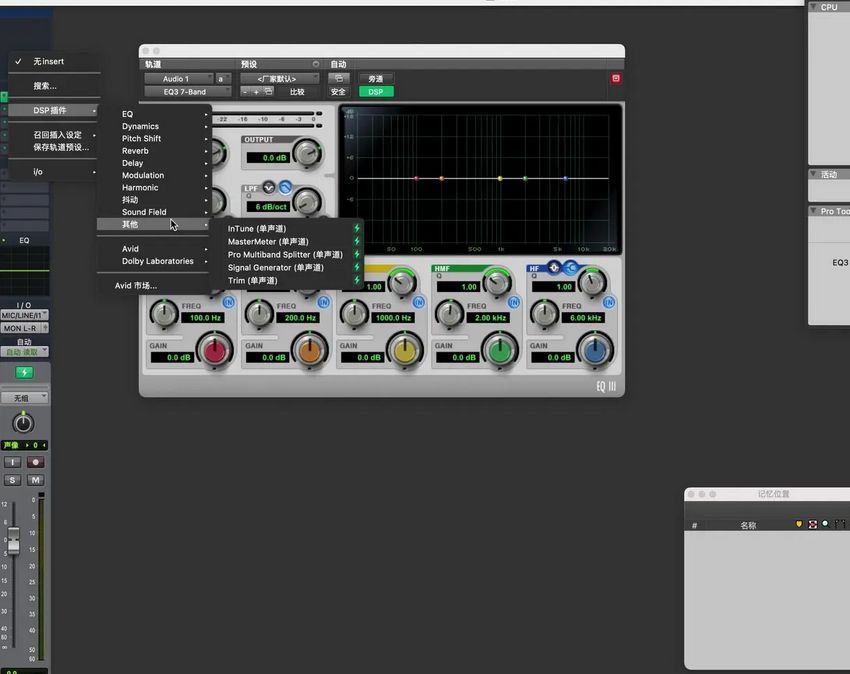Select the LPF low-pass filter type icon
The height and width of the screenshot is (674, 850).
(x=285, y=188)
